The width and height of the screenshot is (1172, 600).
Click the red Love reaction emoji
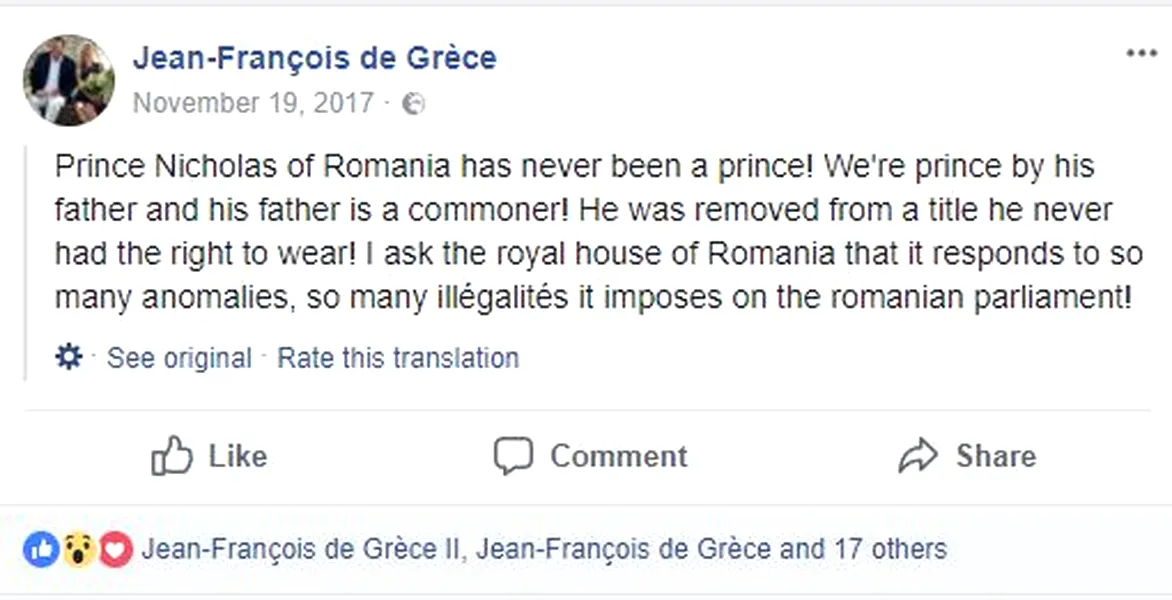coord(115,549)
